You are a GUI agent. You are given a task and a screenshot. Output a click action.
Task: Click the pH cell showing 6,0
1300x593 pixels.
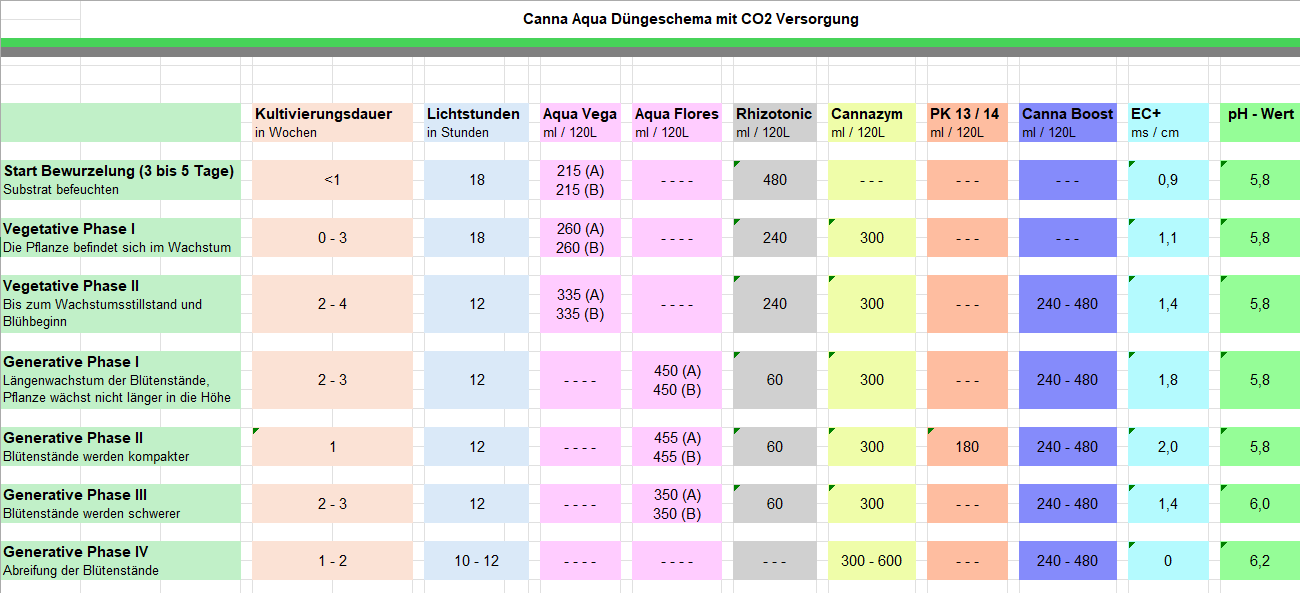[1259, 504]
